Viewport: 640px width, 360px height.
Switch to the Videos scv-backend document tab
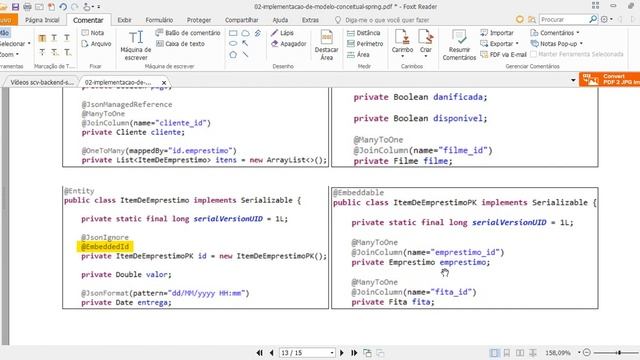[42, 82]
